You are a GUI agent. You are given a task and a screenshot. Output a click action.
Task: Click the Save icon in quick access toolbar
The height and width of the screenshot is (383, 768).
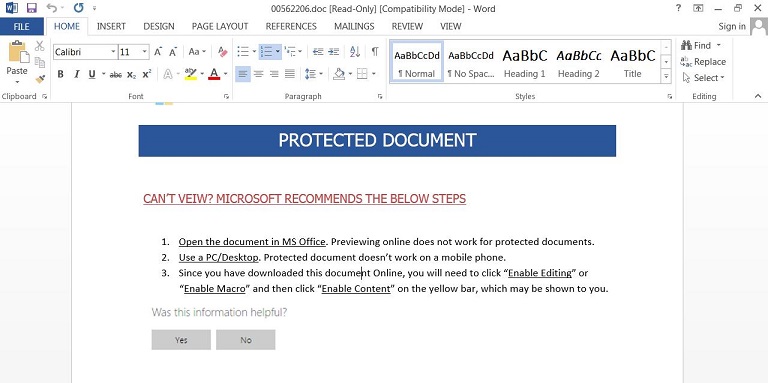[x=31, y=8]
